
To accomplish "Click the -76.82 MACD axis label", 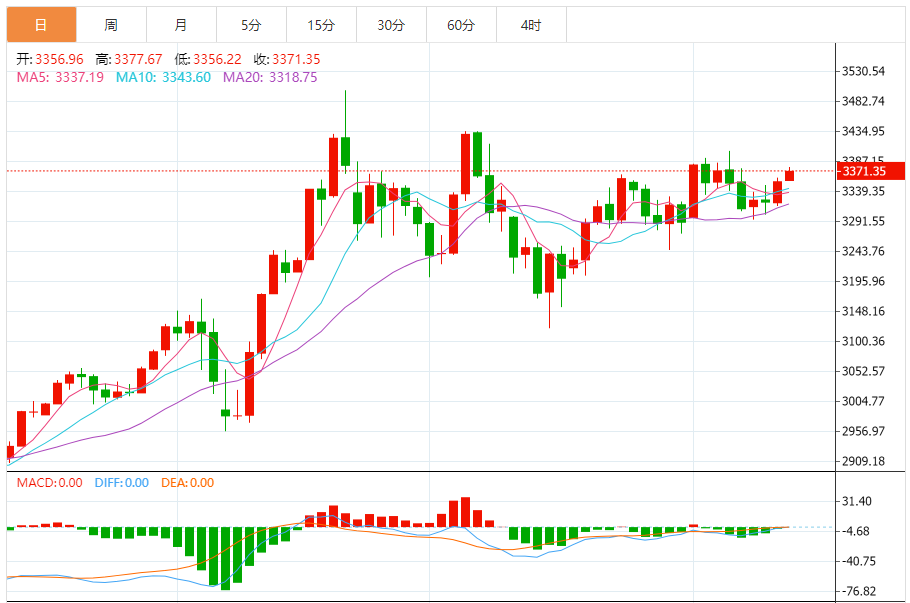I will (858, 591).
